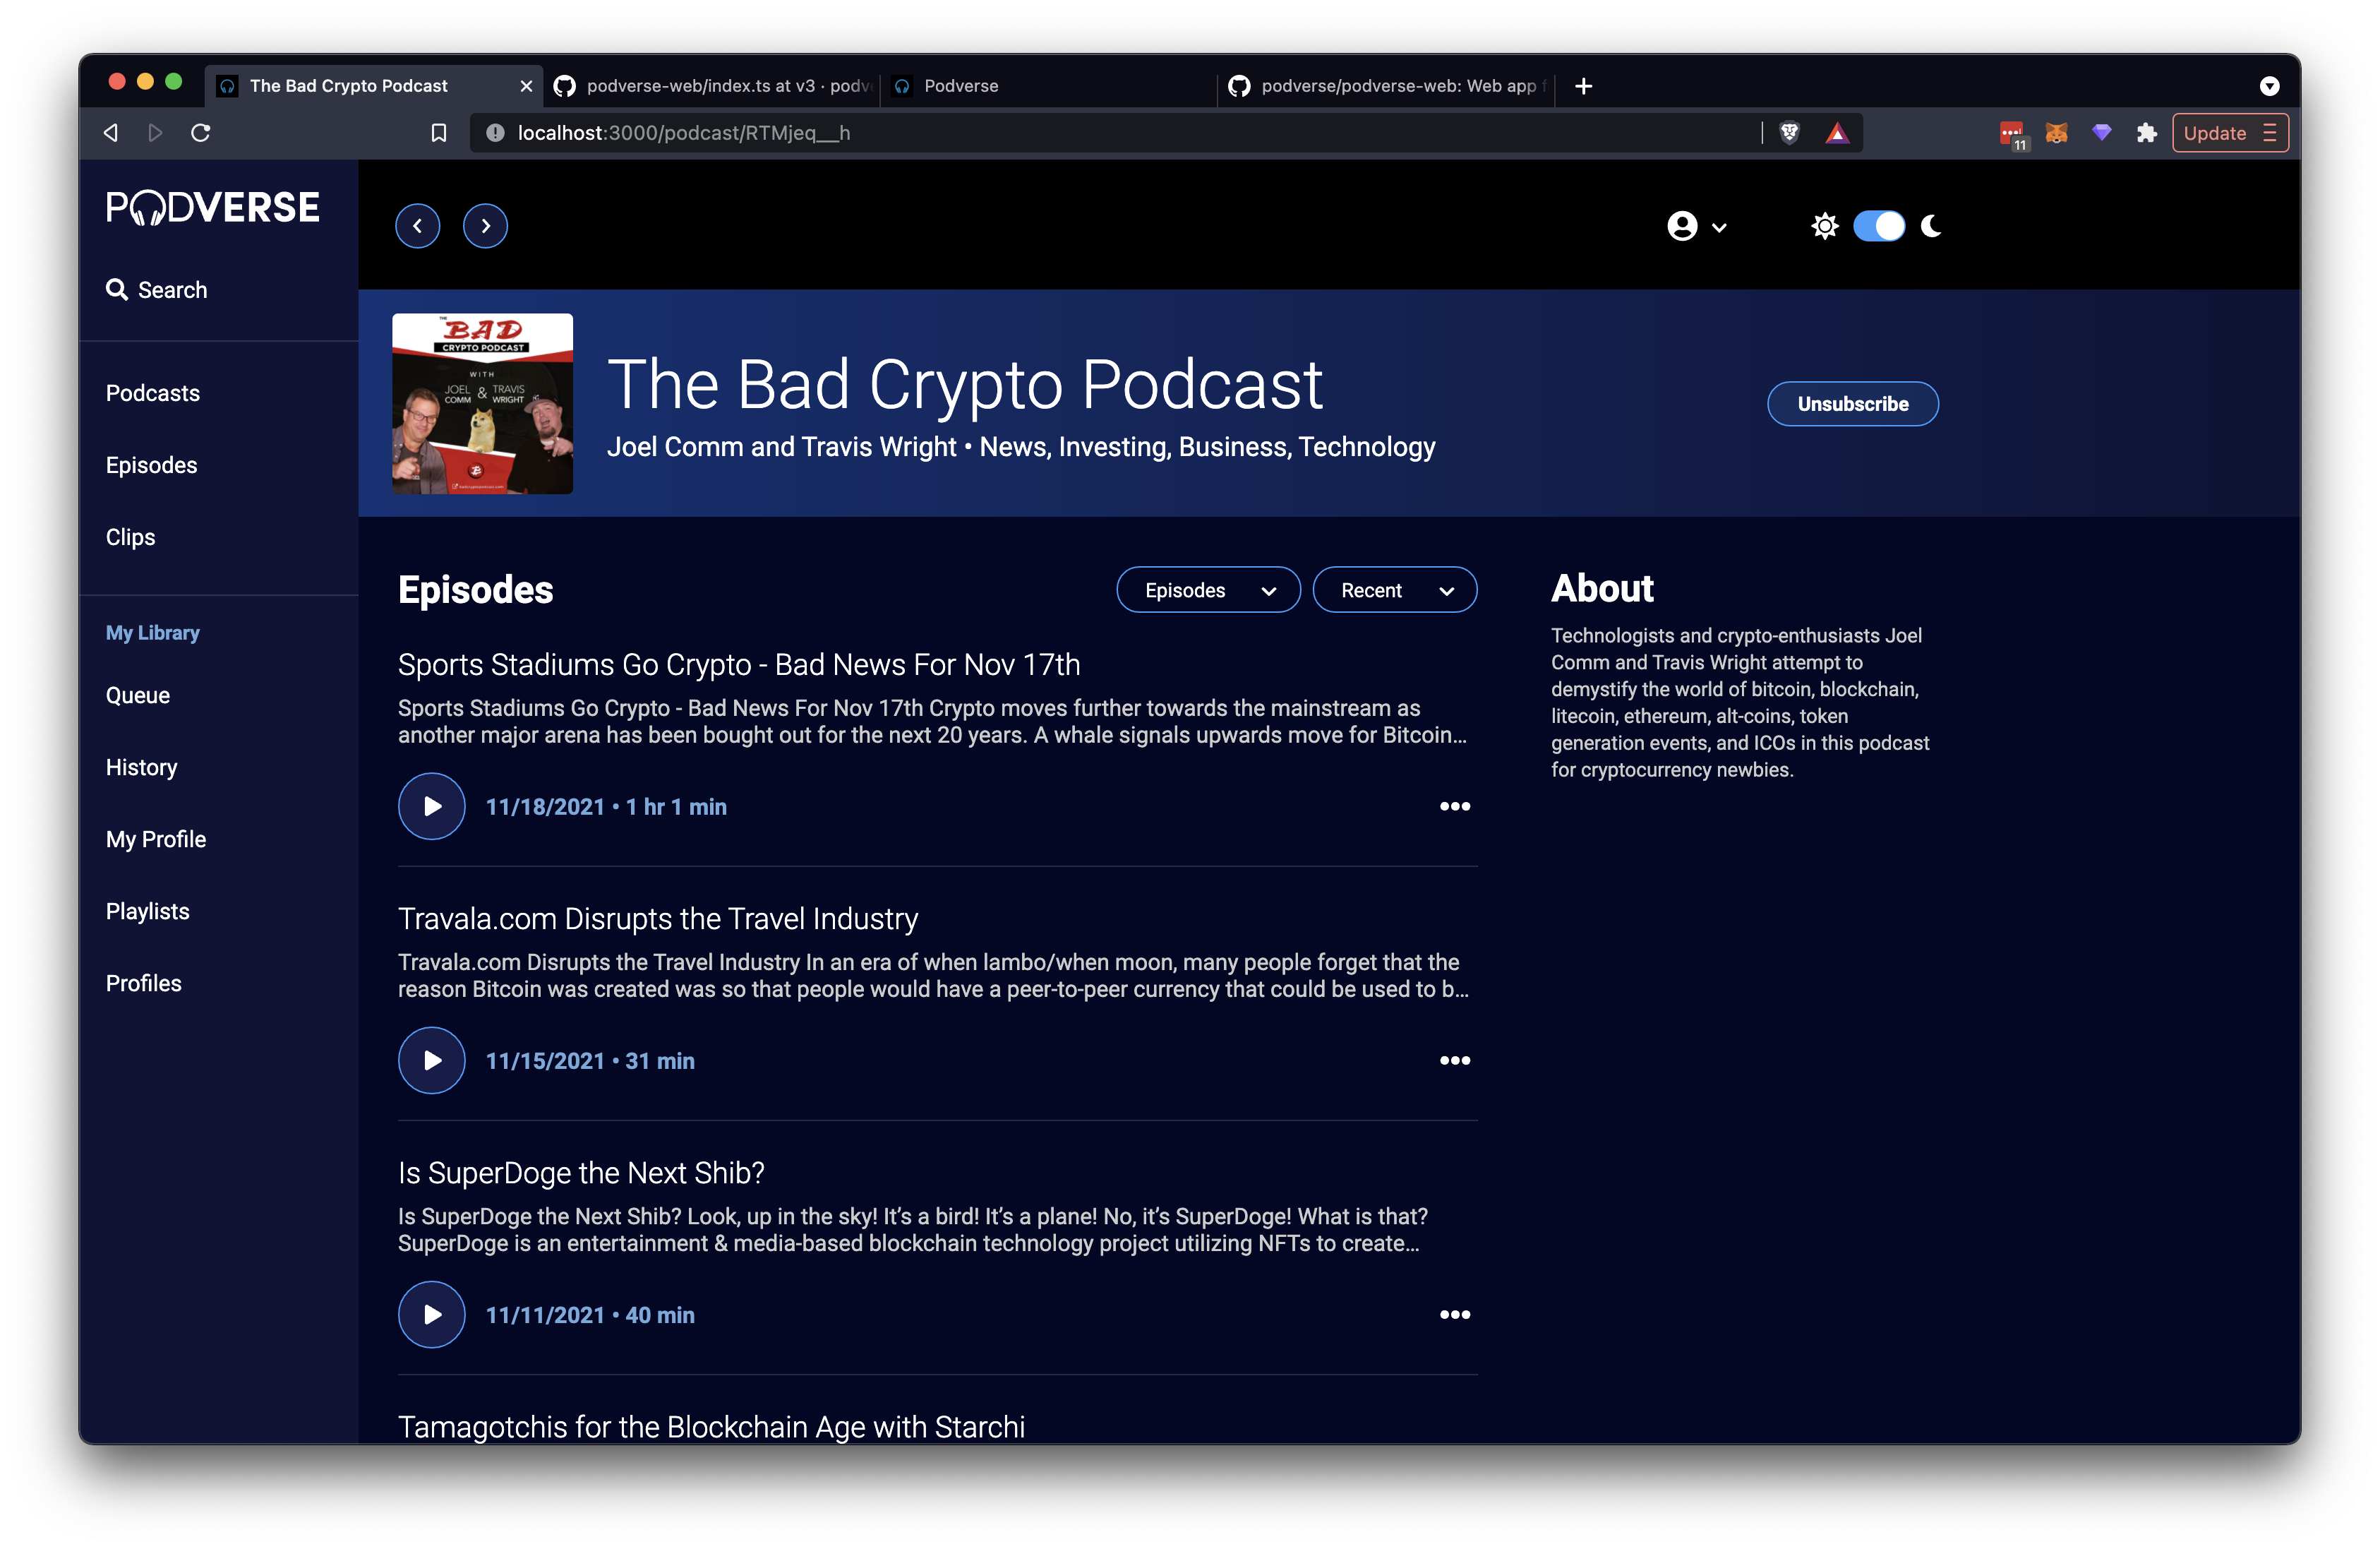Viewport: 2380px width, 1549px height.
Task: Toggle the dark mode switch
Action: tap(1879, 225)
